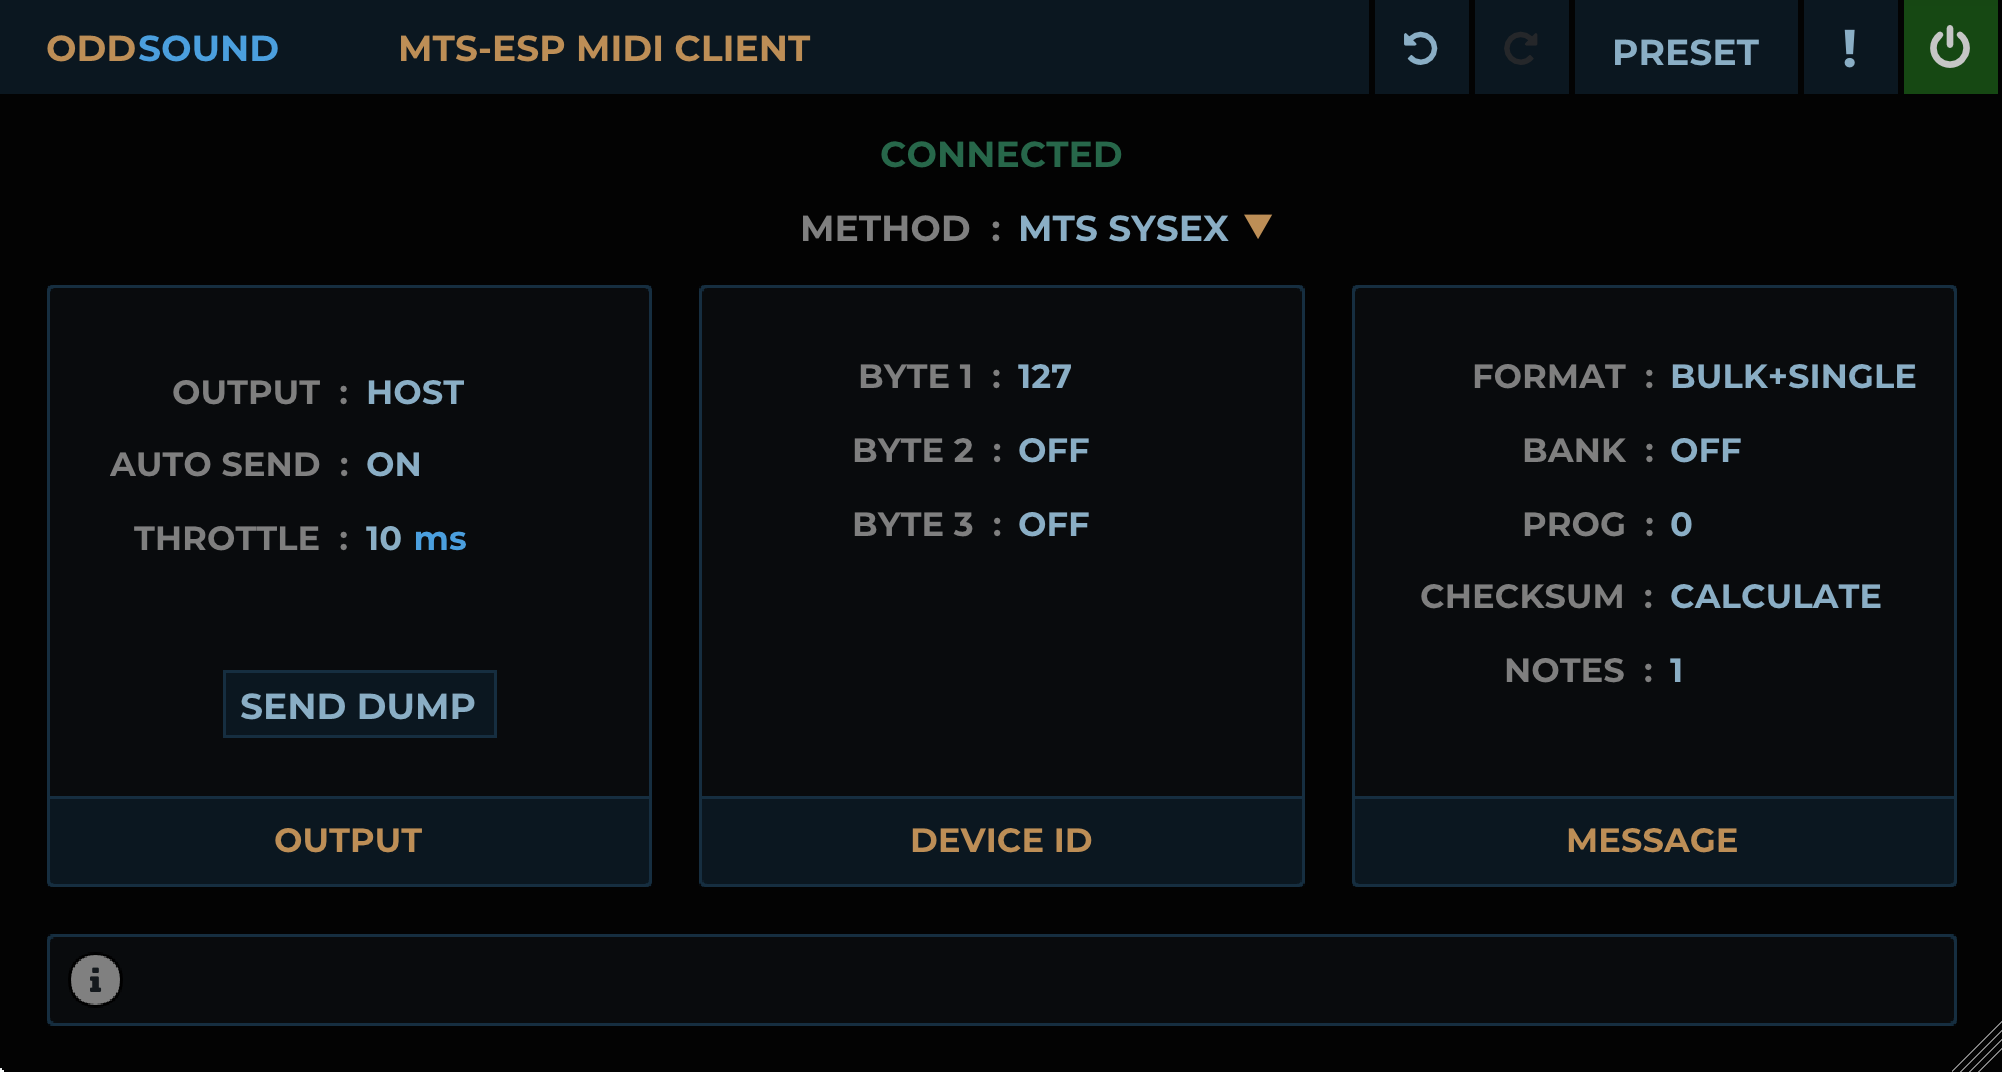This screenshot has height=1072, width=2002.
Task: Click the MTS-ESP MIDI CLIENT title
Action: click(x=604, y=49)
